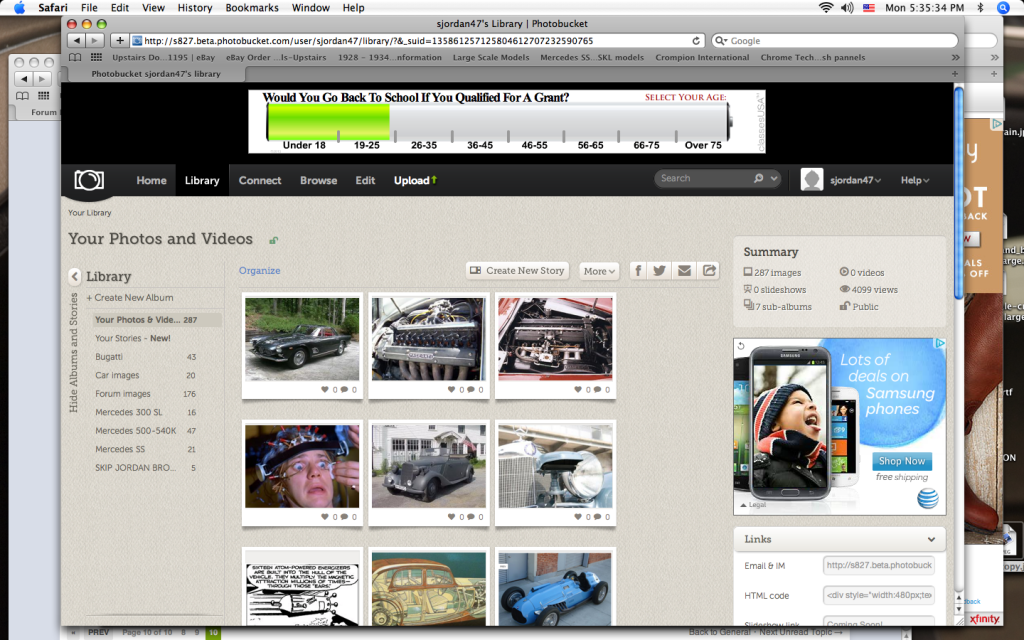Select the 26-35 age range in ad
This screenshot has height=640, width=1024.
[424, 145]
